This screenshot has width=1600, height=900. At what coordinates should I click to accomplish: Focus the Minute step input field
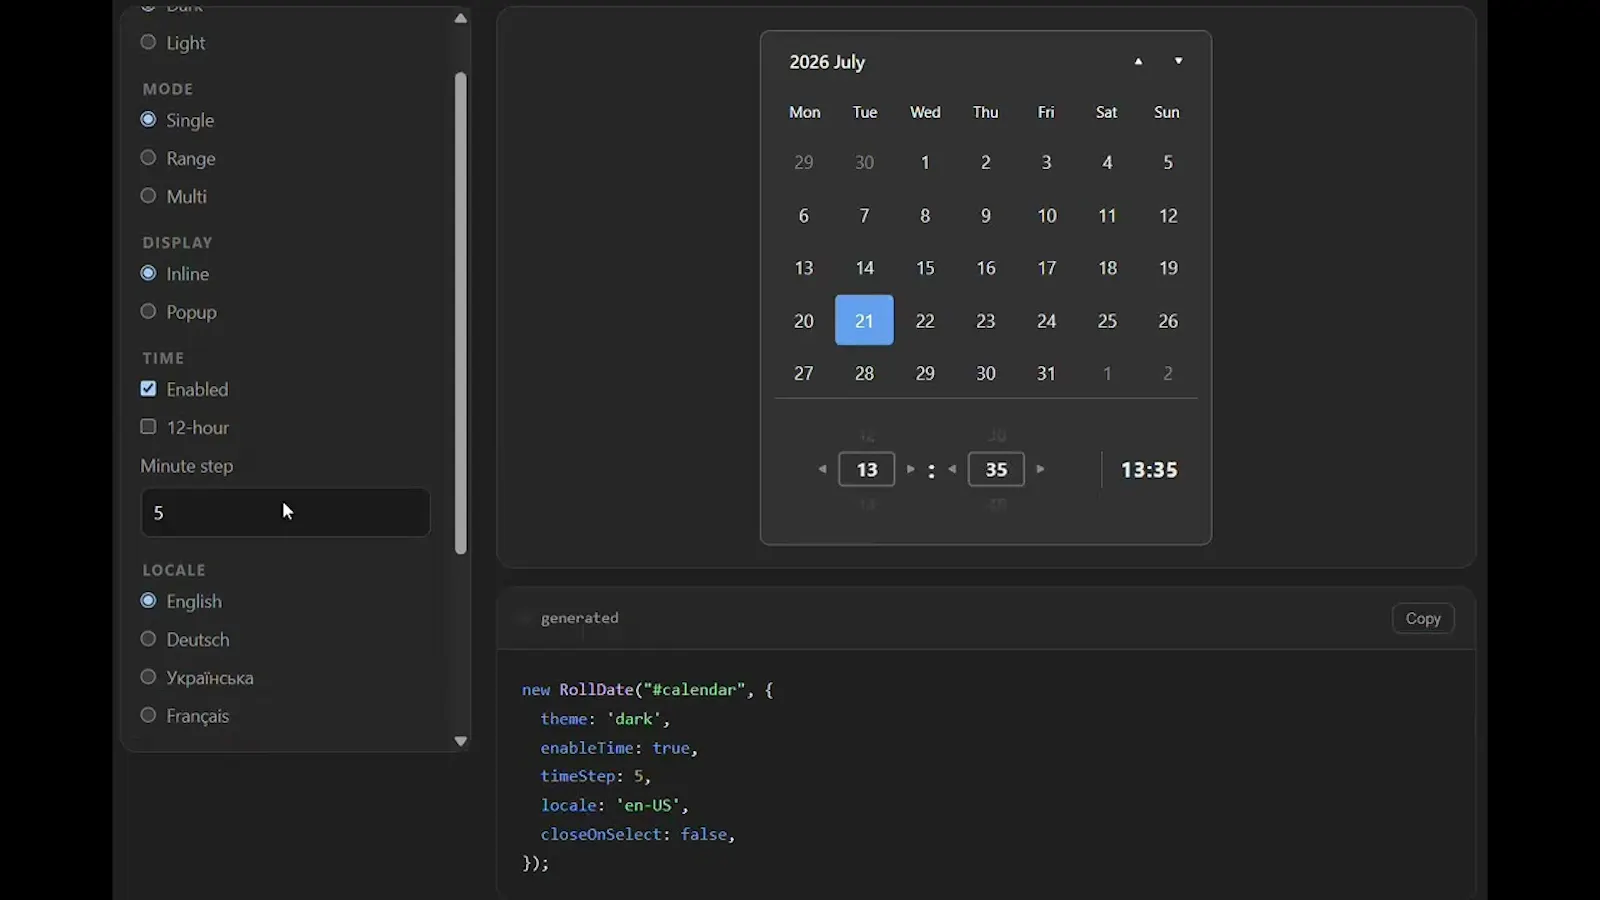[286, 513]
